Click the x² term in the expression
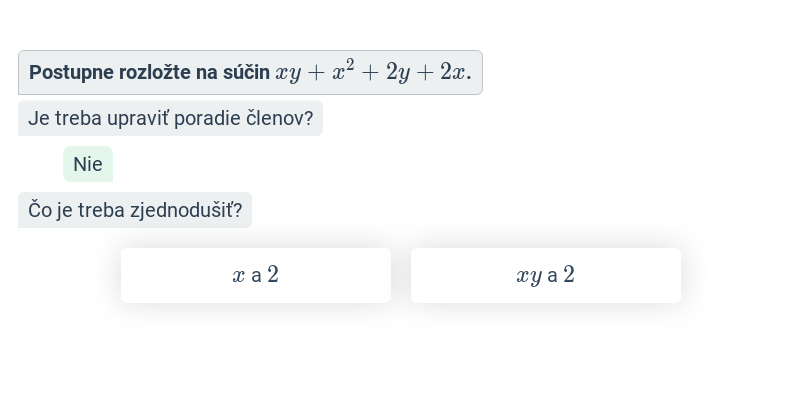Screen dimensions: 800x400 (x=343, y=70)
